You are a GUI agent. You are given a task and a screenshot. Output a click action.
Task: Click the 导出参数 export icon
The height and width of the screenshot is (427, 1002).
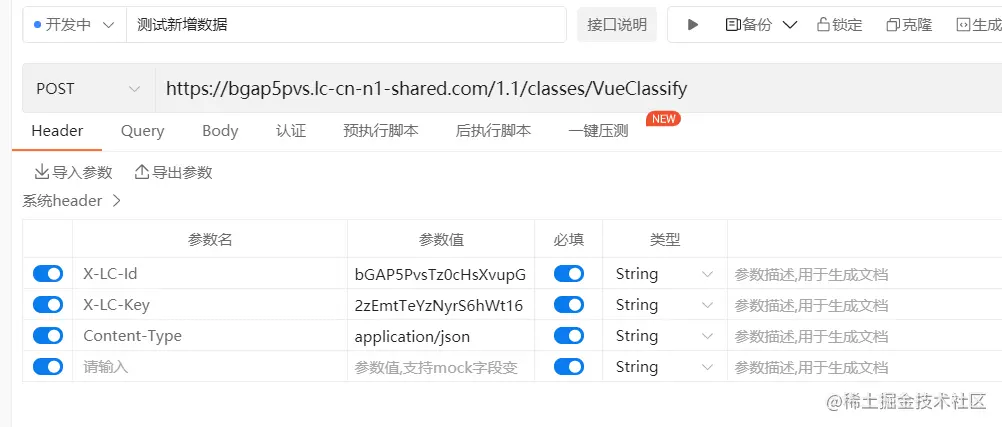click(142, 171)
